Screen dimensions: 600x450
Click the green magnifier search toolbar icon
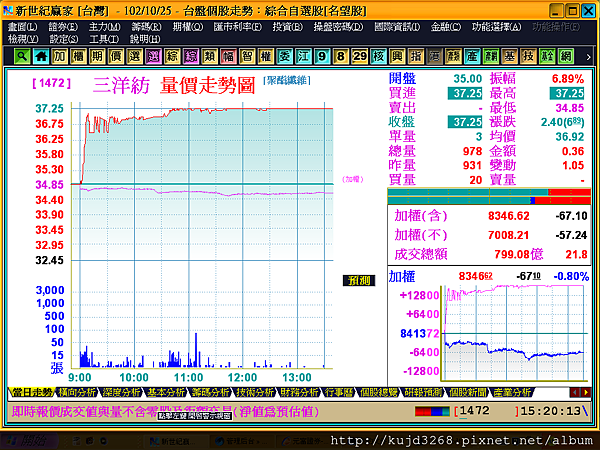click(x=22, y=57)
